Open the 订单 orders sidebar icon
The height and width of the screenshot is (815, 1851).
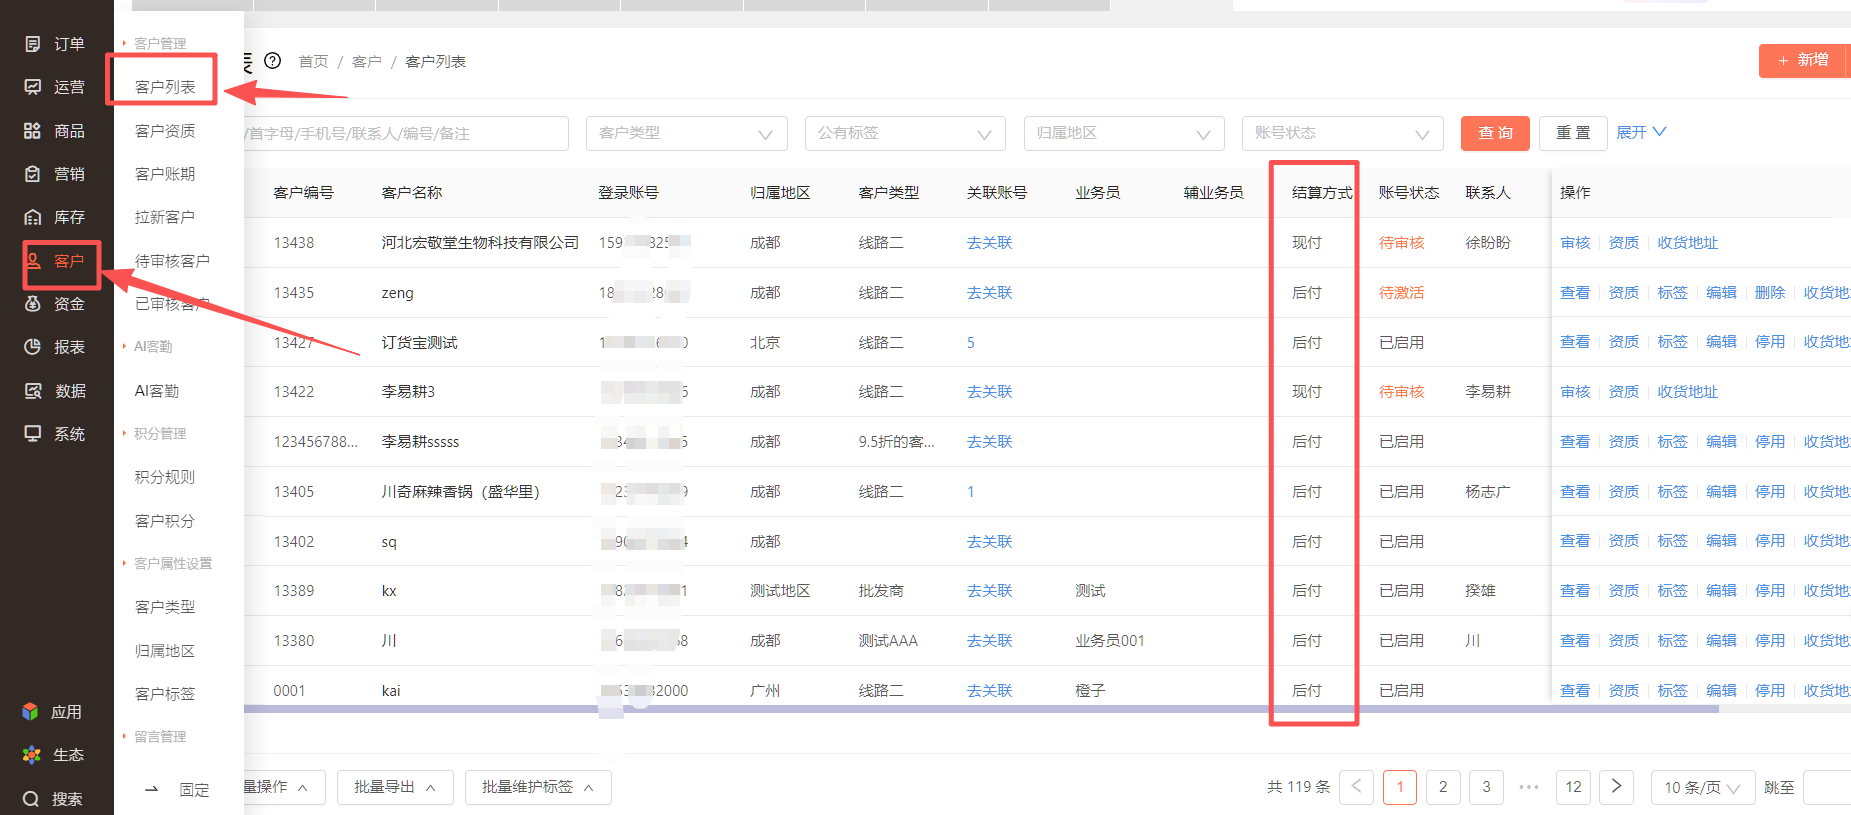pyautogui.click(x=33, y=44)
